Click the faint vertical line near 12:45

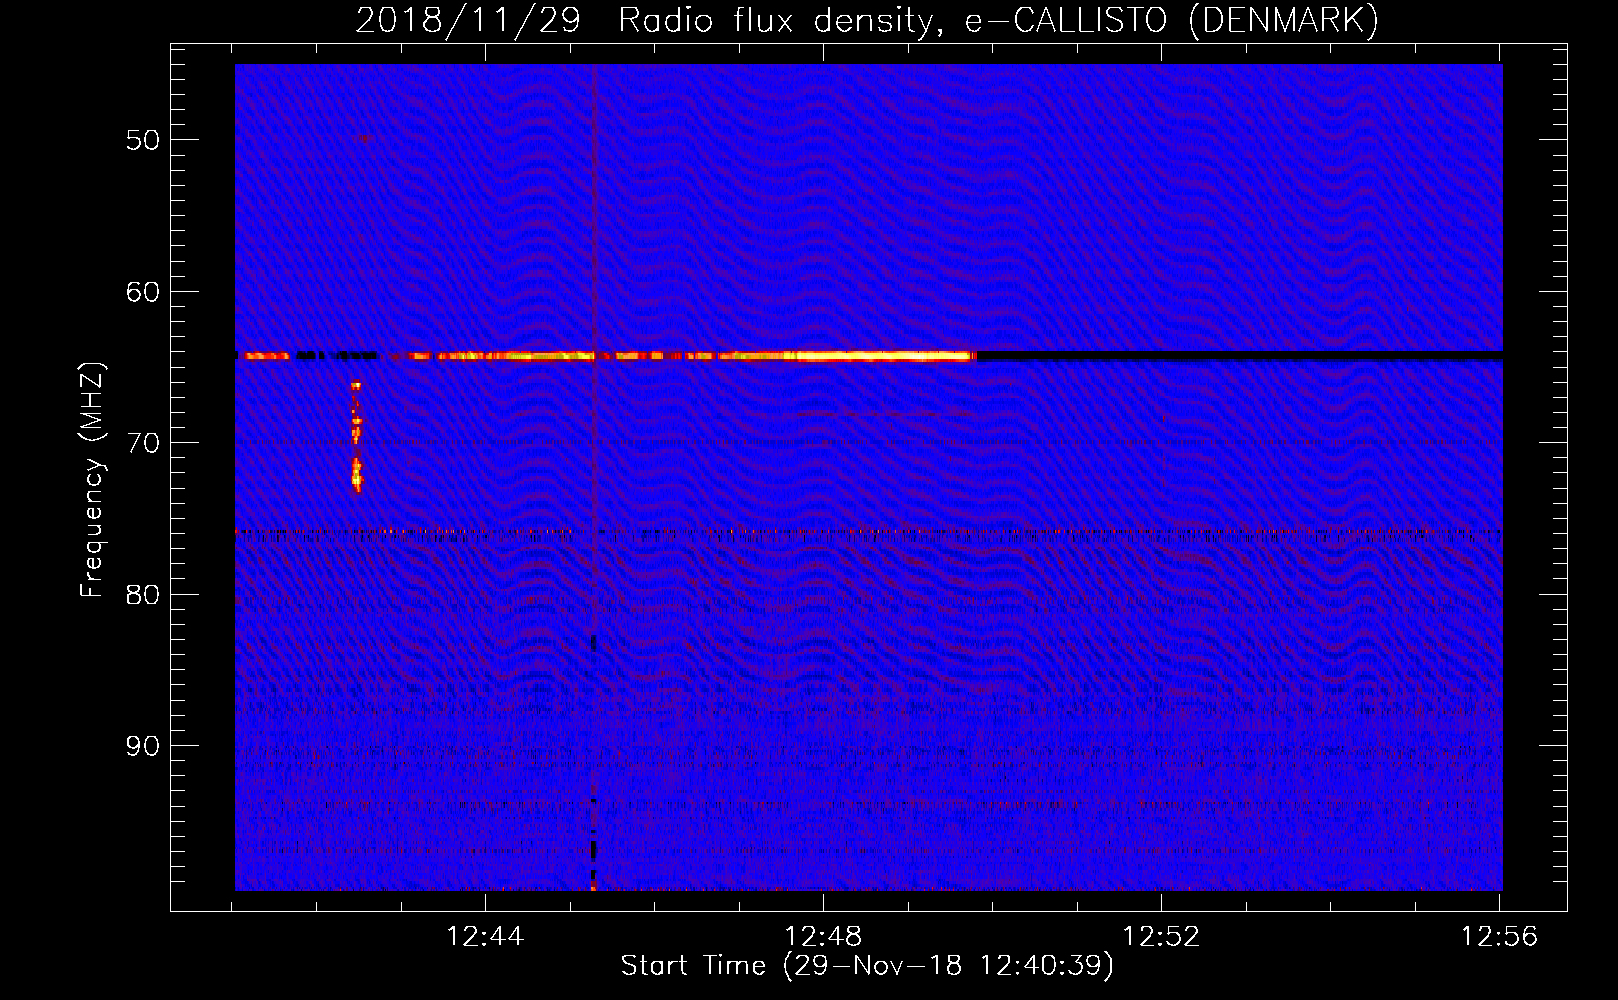pyautogui.click(x=594, y=477)
